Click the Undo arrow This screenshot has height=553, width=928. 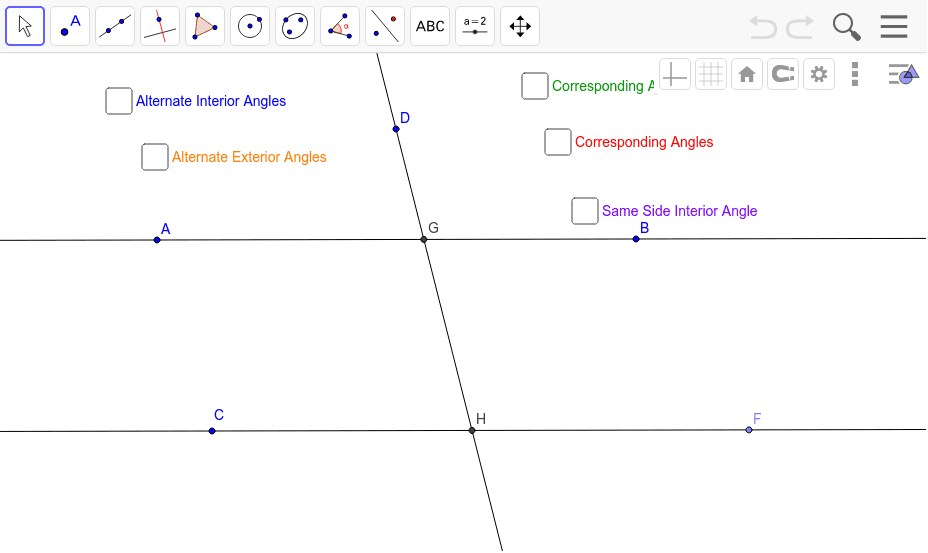[x=763, y=27]
